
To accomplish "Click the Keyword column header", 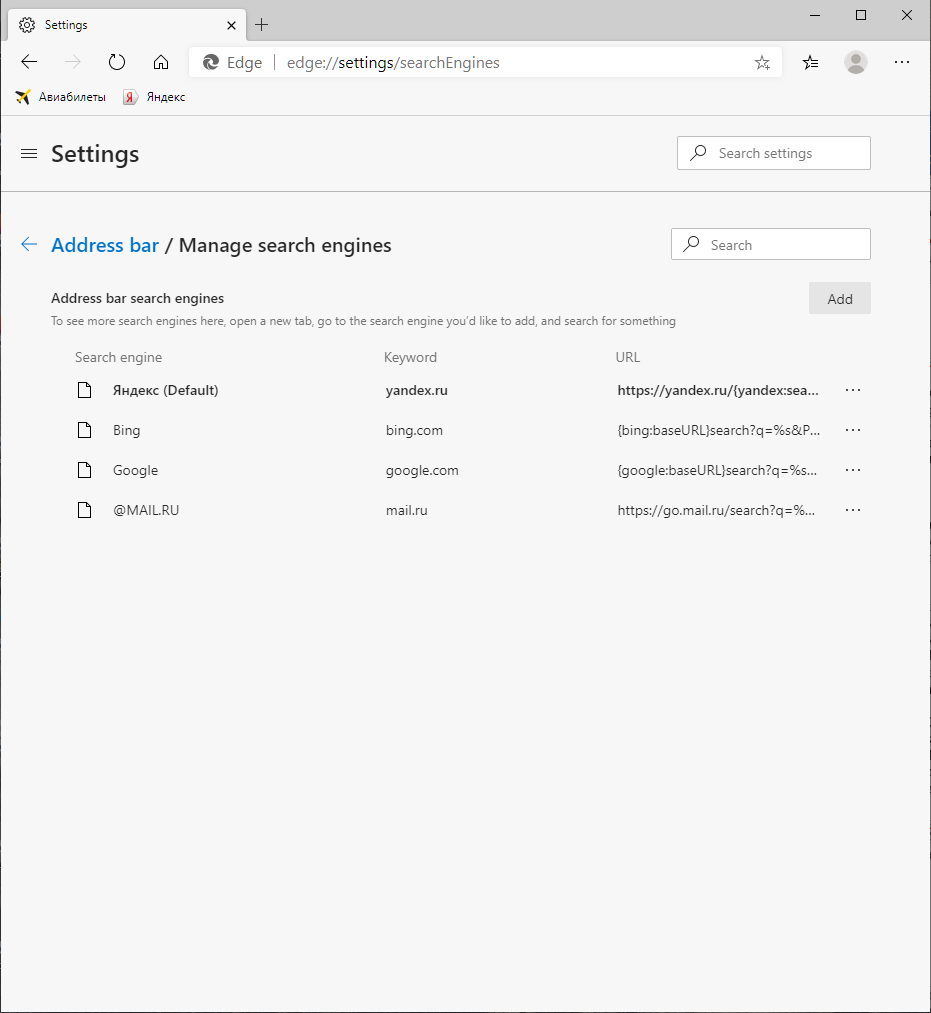I will click(x=410, y=357).
